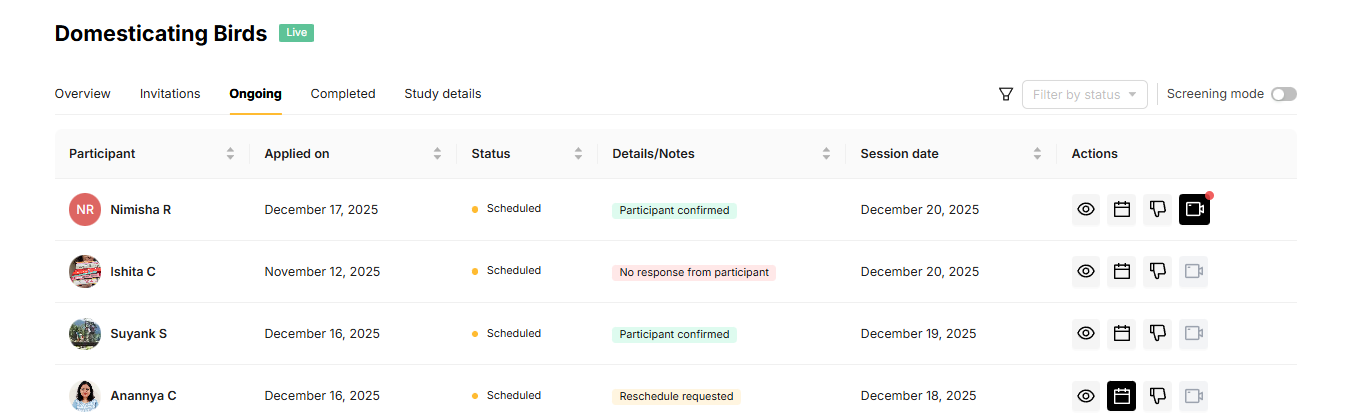Click the Study details tab

tap(443, 94)
